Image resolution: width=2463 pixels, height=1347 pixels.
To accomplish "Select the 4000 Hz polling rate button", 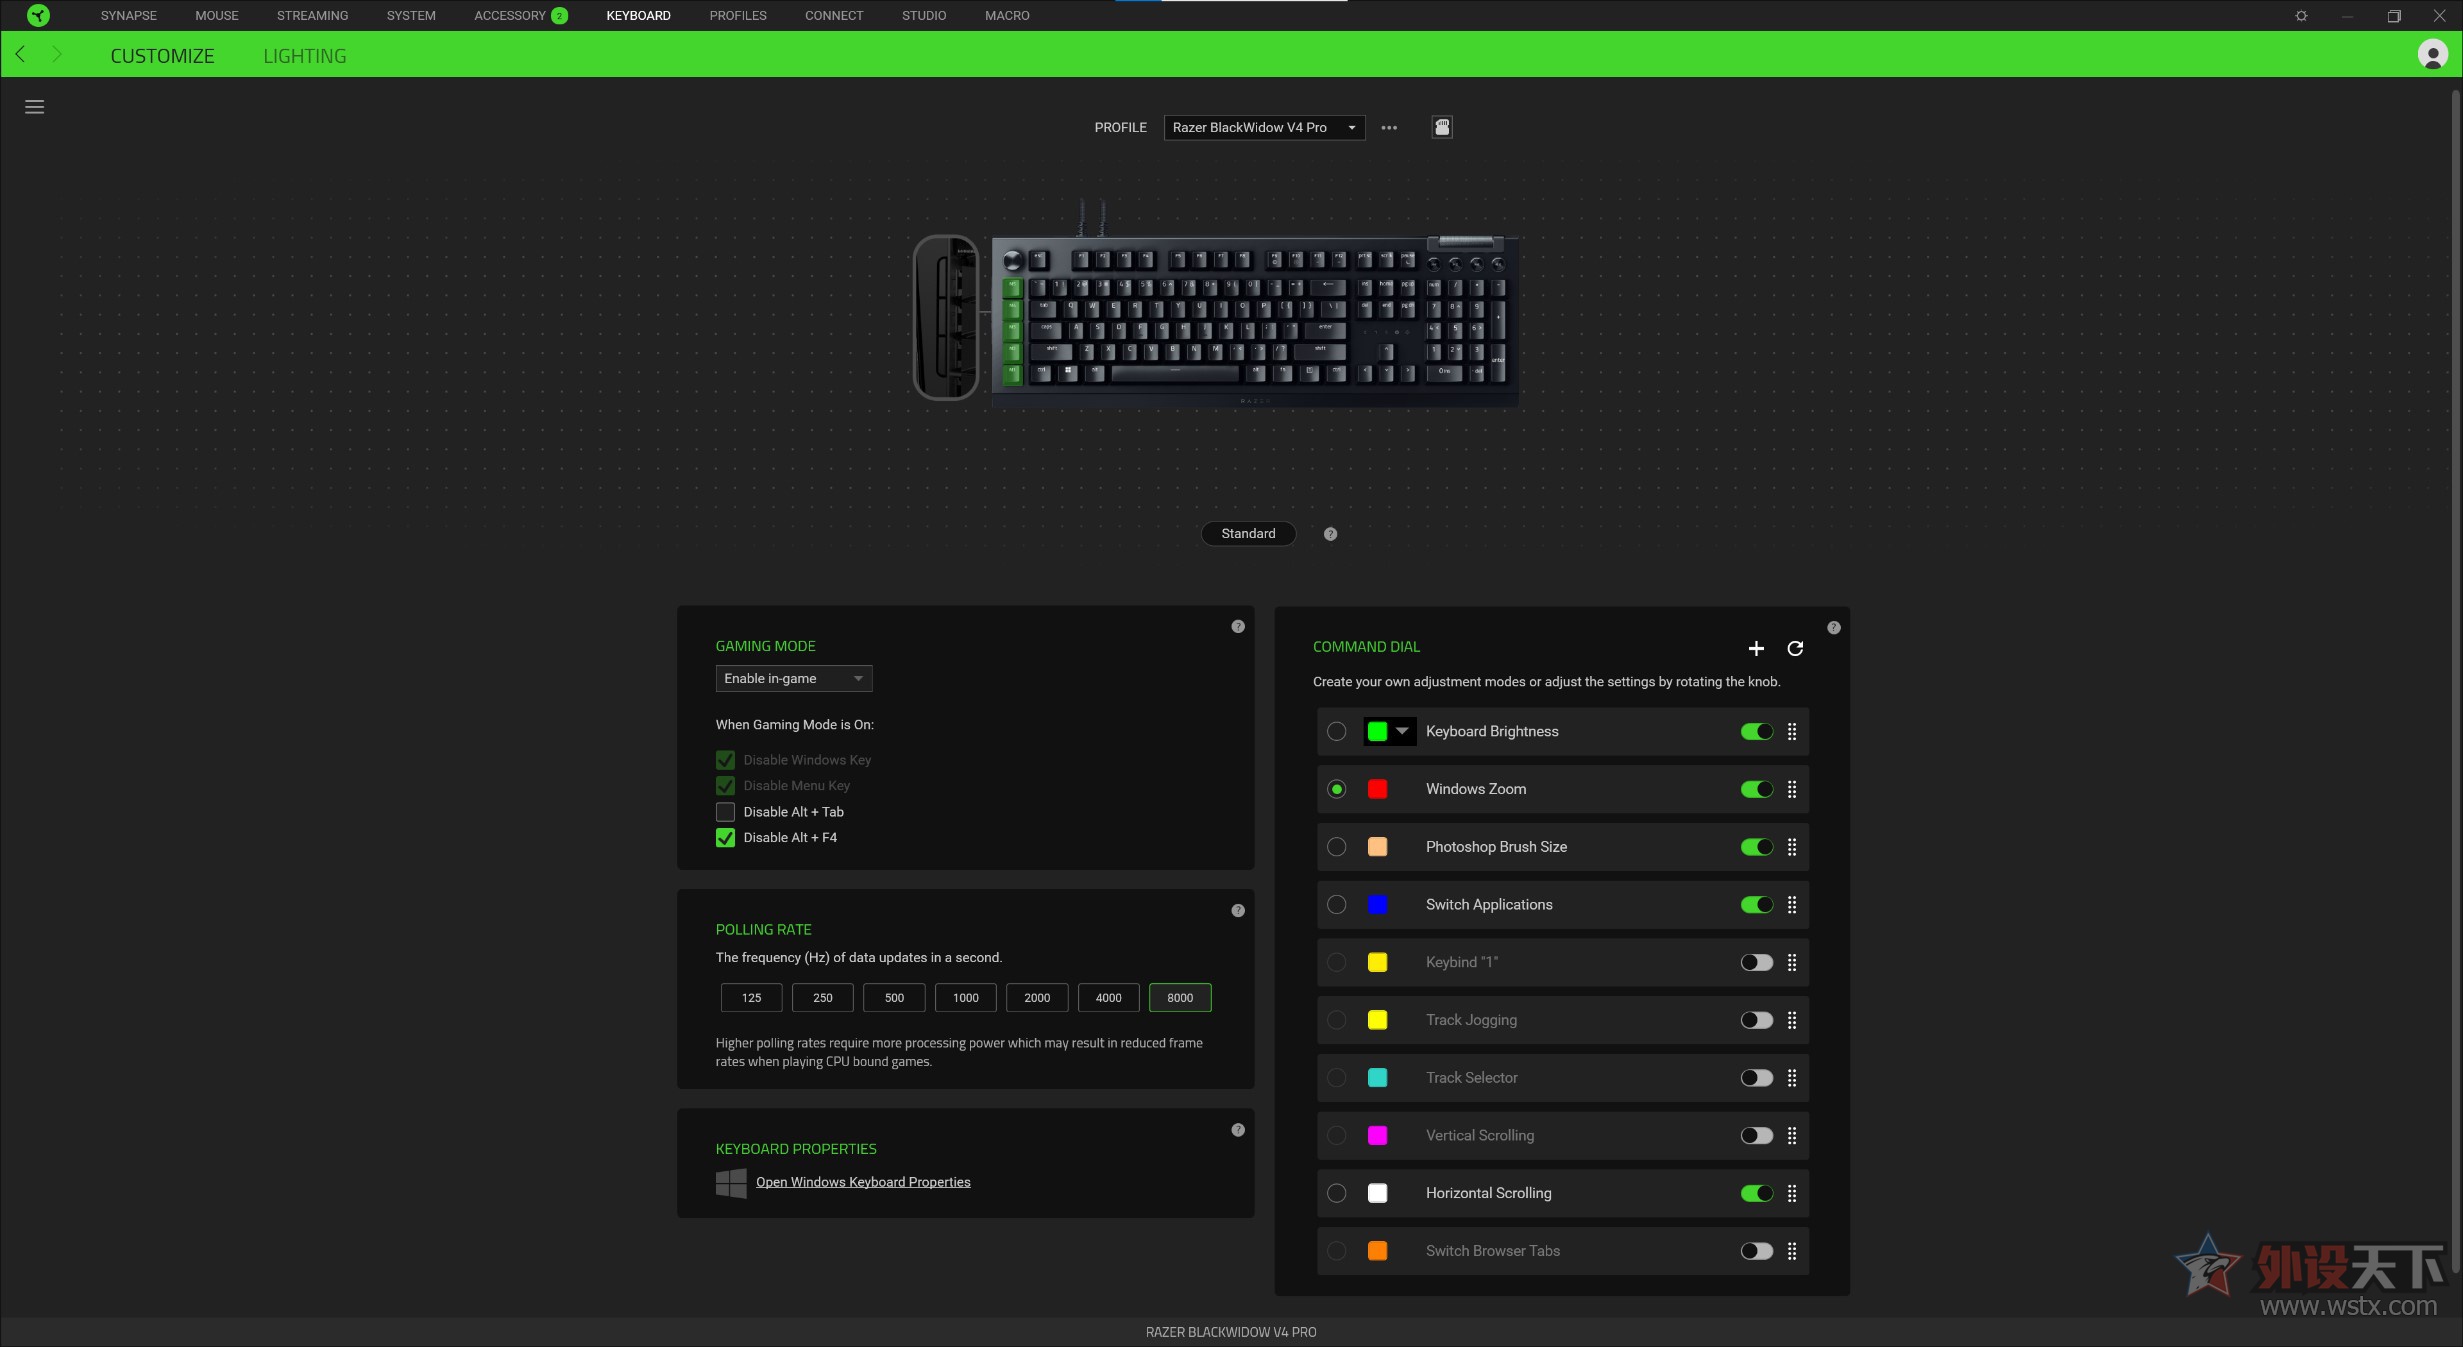I will 1108,997.
